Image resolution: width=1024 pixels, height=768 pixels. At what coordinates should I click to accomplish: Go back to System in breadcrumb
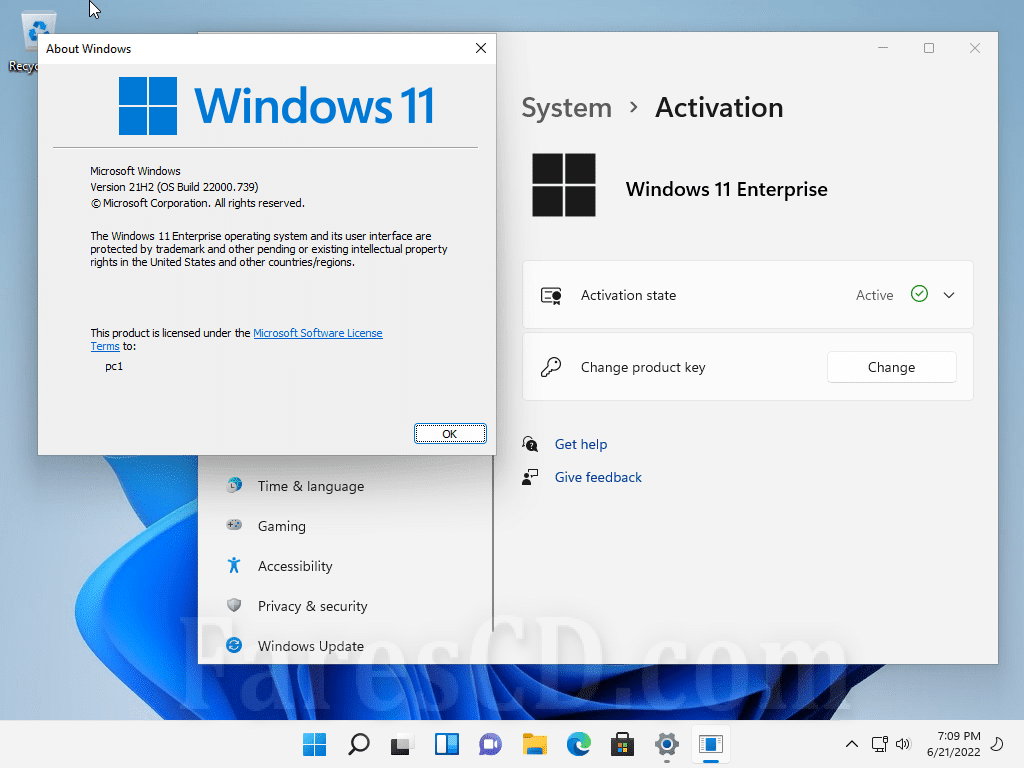click(566, 108)
